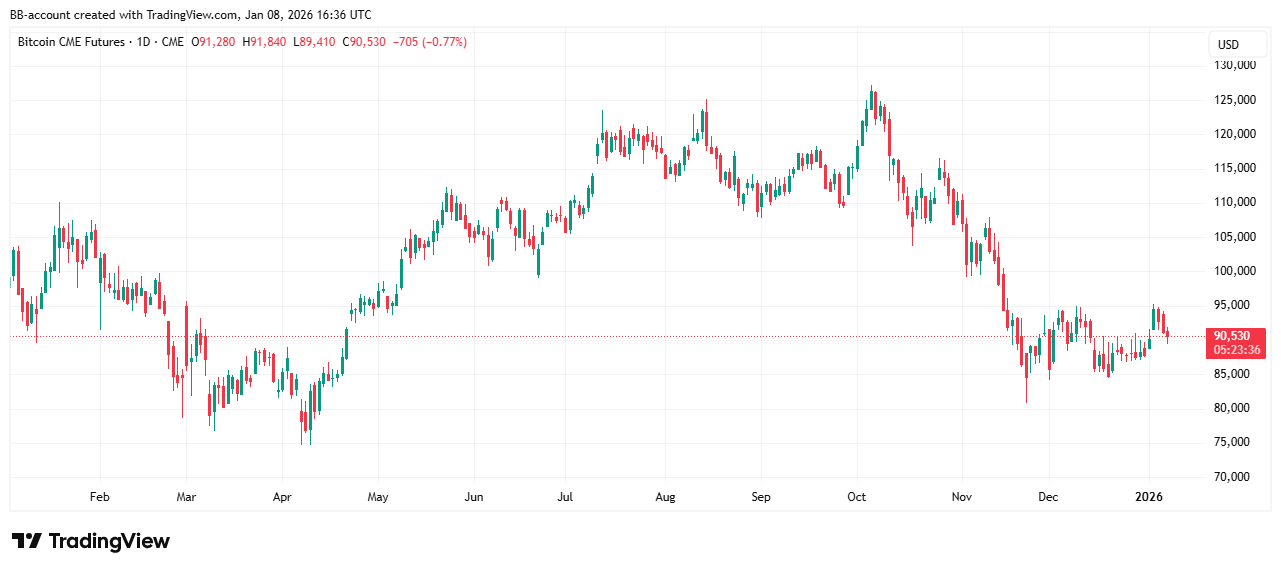Click the −705 (−0.77%) change value
This screenshot has width=1281, height=571.
430,42
